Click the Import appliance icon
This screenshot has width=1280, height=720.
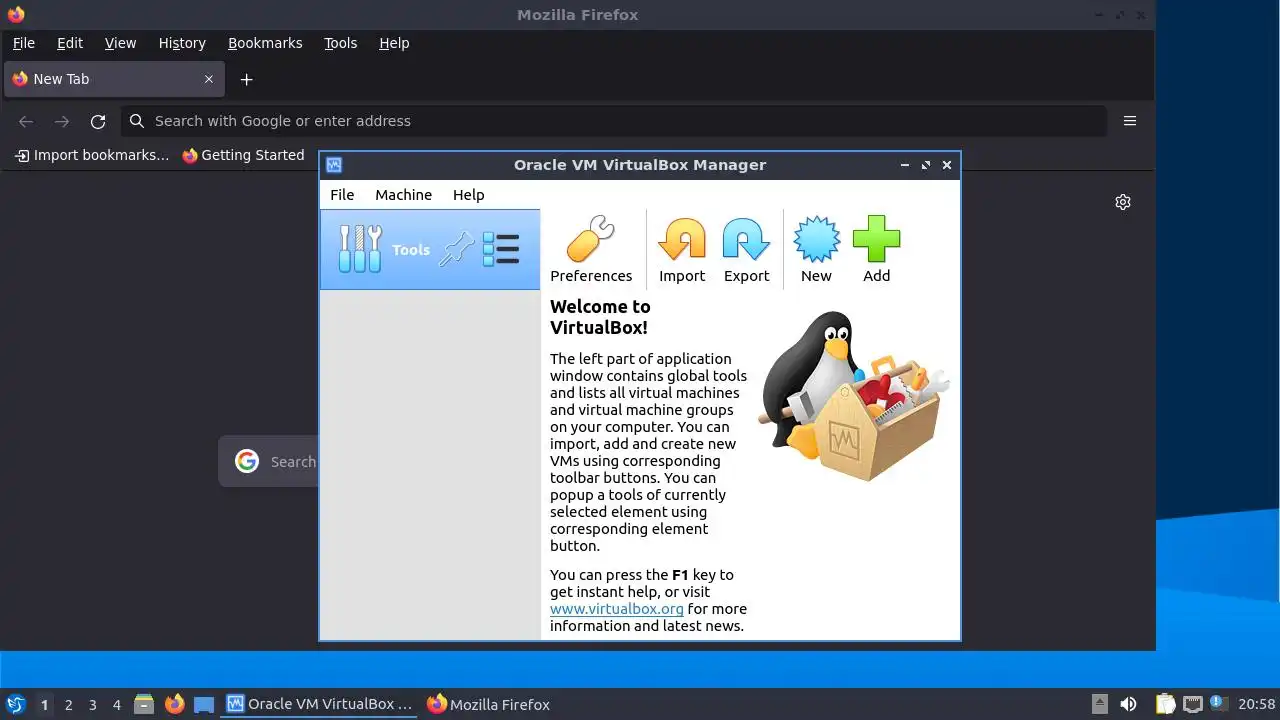point(682,250)
